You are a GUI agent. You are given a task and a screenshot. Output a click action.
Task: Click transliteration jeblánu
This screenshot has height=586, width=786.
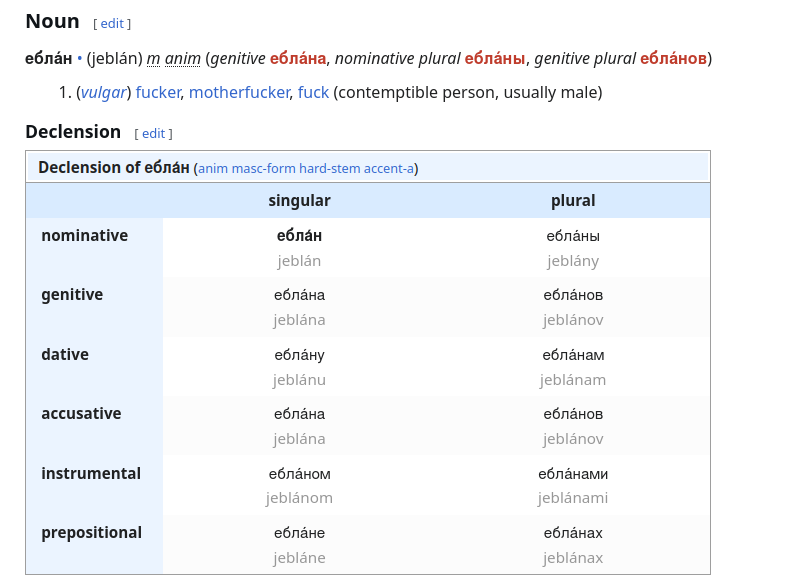coord(299,380)
